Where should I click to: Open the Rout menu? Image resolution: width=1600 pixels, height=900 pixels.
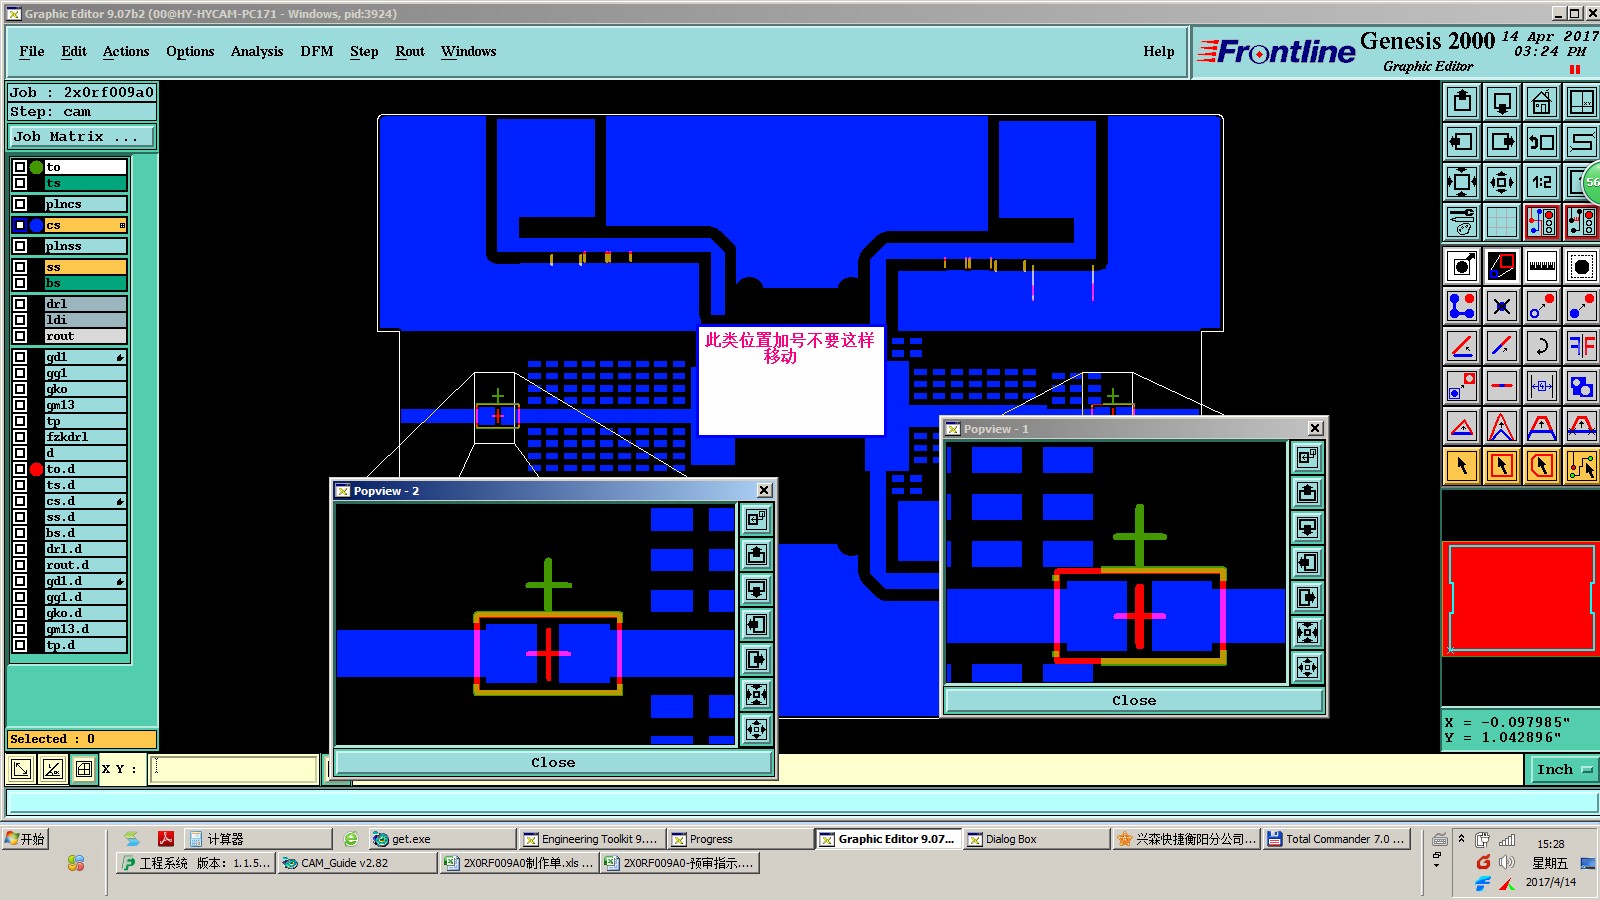[x=410, y=52]
